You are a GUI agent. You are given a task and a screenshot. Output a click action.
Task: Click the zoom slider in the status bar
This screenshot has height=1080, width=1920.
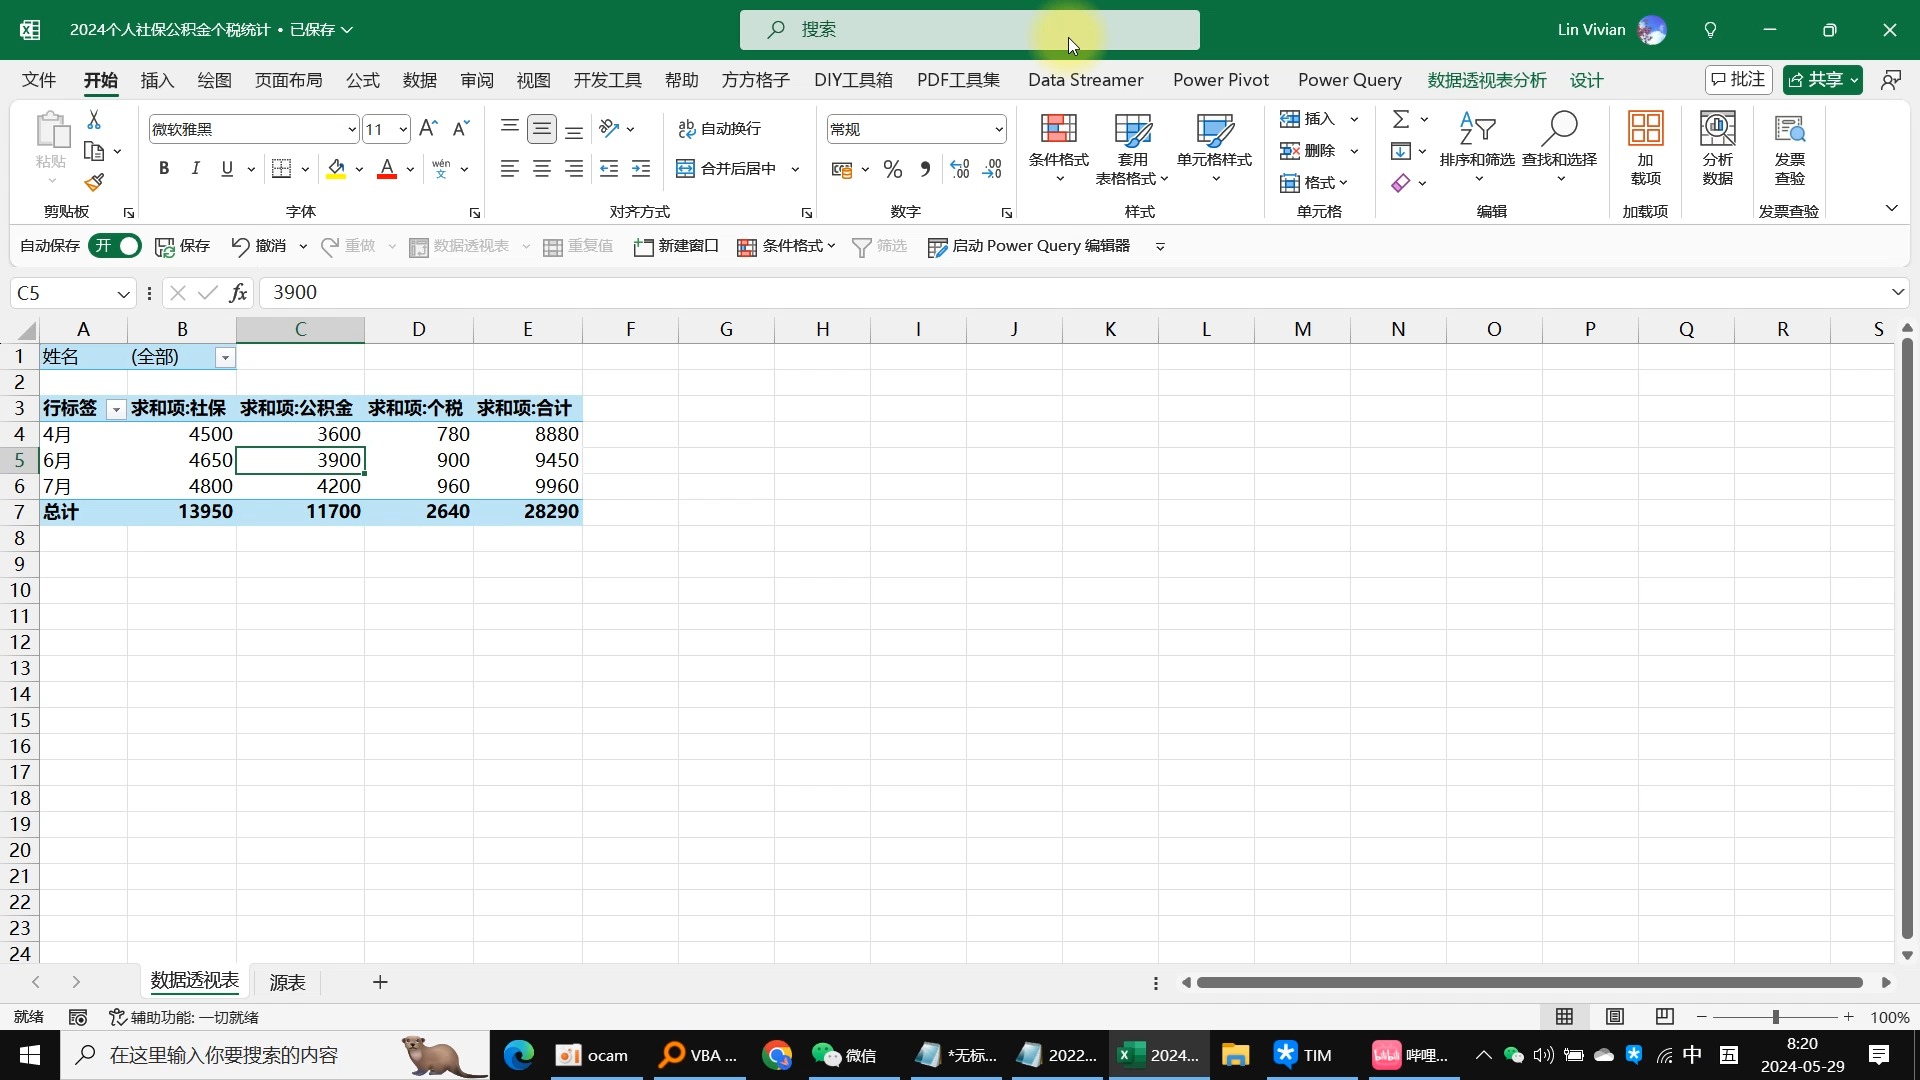click(x=1776, y=1017)
